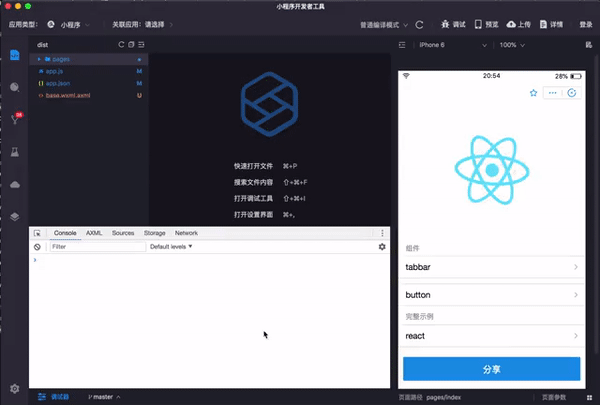Viewport: 600px width, 405px height.
Task: Open the git source control icon
Action: (x=15, y=119)
